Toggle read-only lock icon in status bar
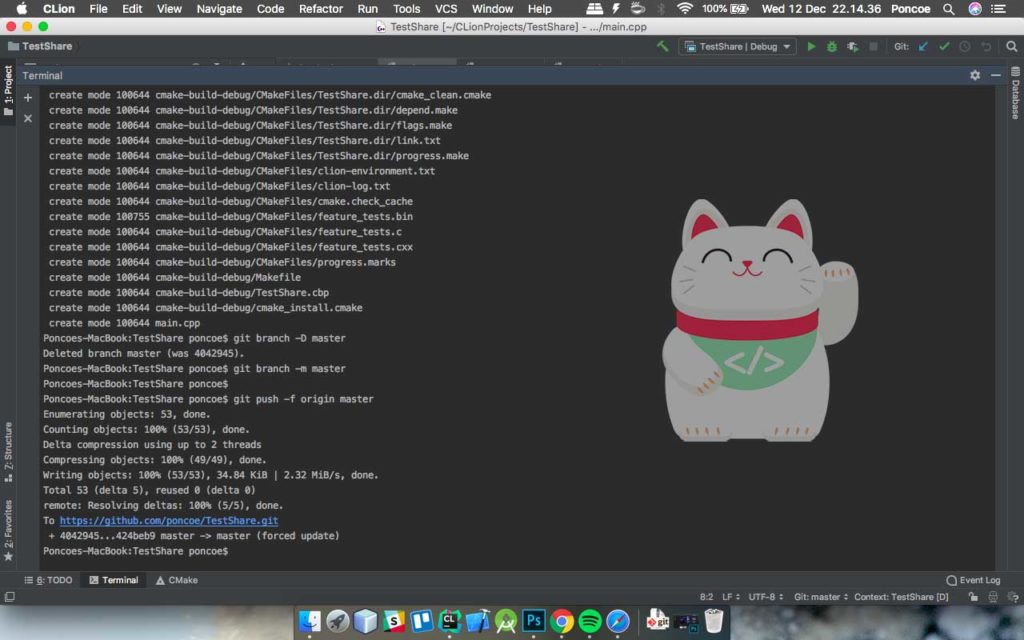Image resolution: width=1024 pixels, height=640 pixels. (x=973, y=597)
